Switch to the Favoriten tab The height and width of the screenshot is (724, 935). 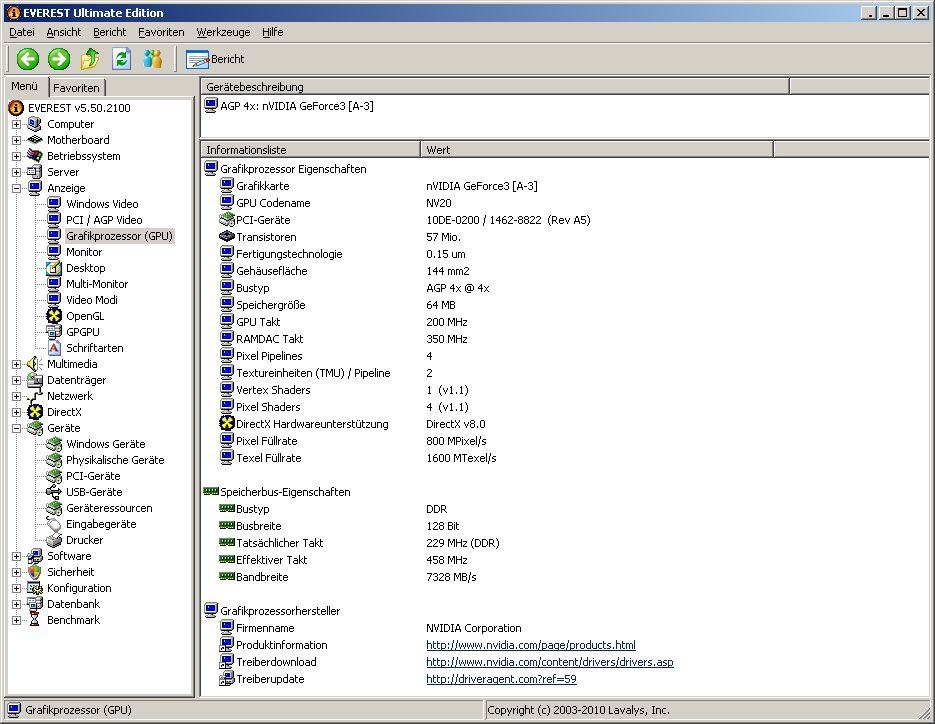tap(76, 88)
